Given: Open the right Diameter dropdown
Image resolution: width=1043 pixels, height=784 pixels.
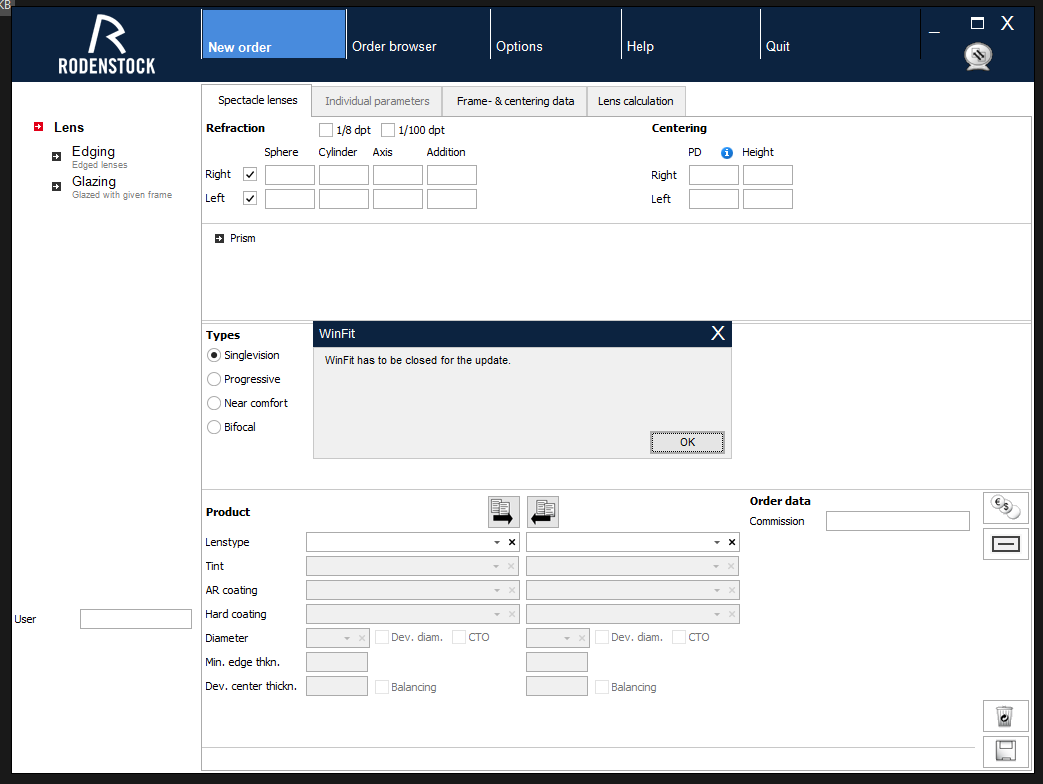Looking at the screenshot, I should tap(567, 638).
